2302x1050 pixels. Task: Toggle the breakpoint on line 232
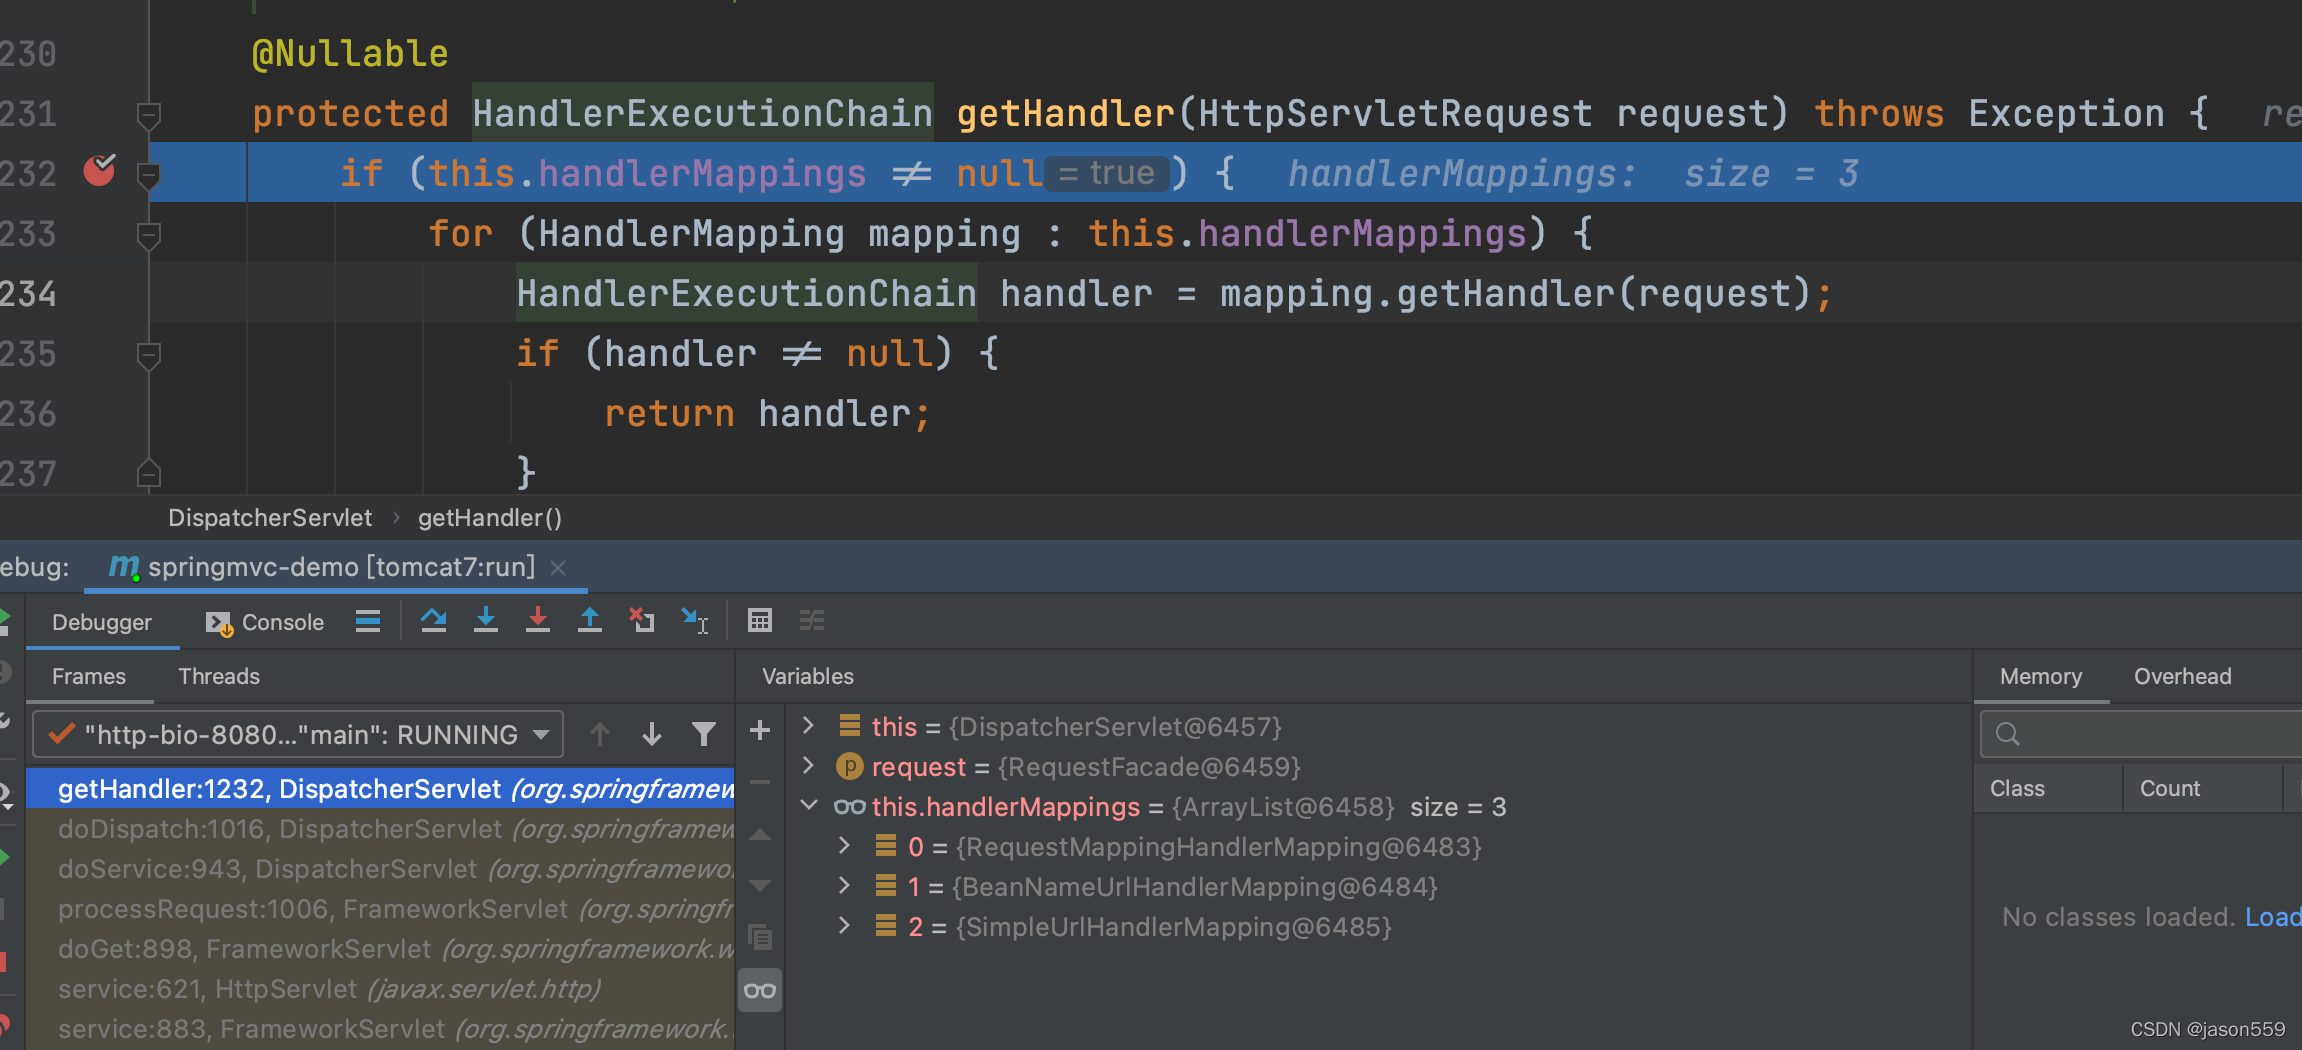click(99, 171)
